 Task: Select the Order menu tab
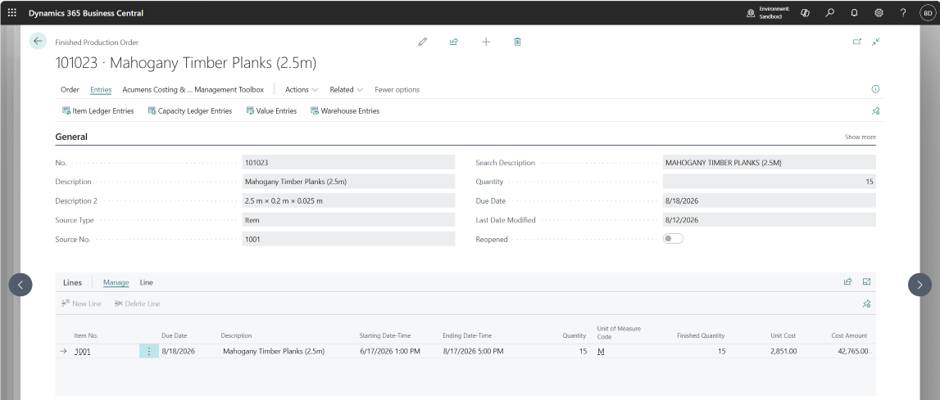tap(70, 89)
